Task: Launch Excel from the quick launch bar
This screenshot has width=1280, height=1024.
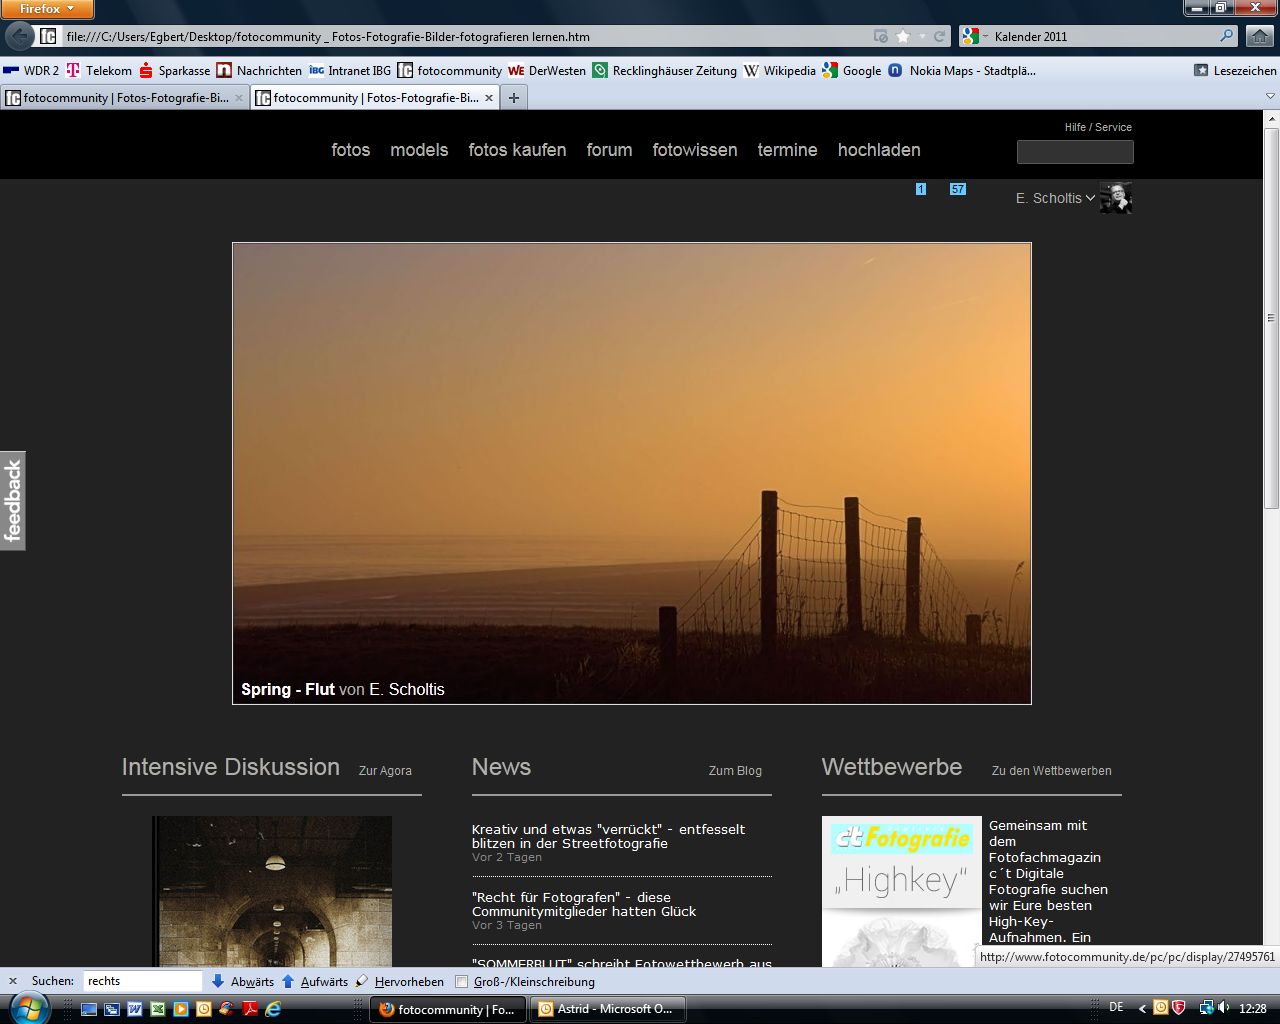Action: coord(158,1009)
